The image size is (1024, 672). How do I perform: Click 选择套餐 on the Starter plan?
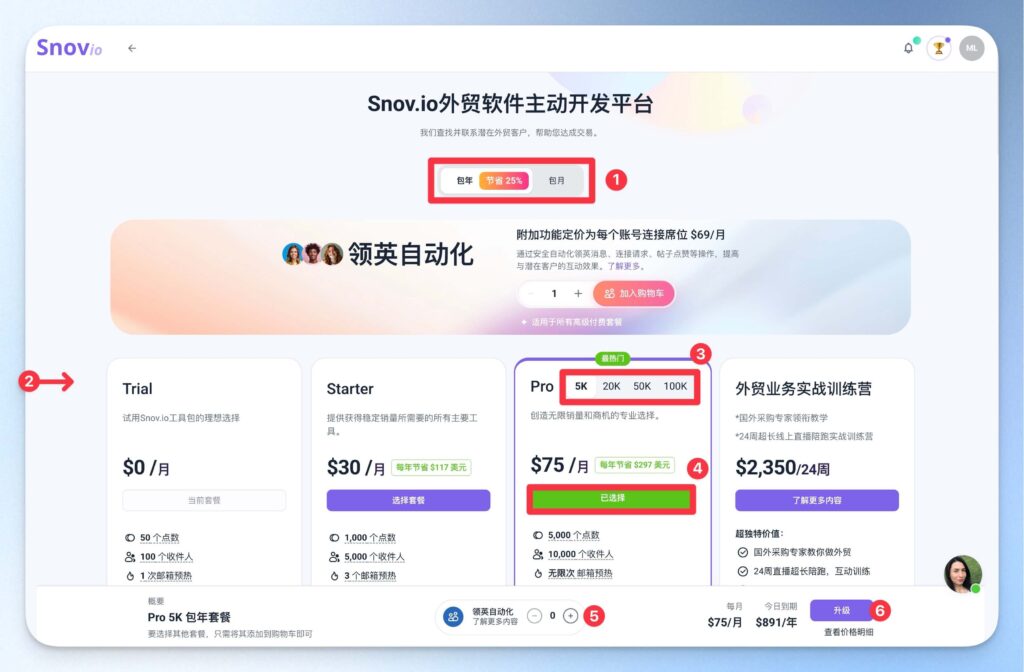pos(408,500)
